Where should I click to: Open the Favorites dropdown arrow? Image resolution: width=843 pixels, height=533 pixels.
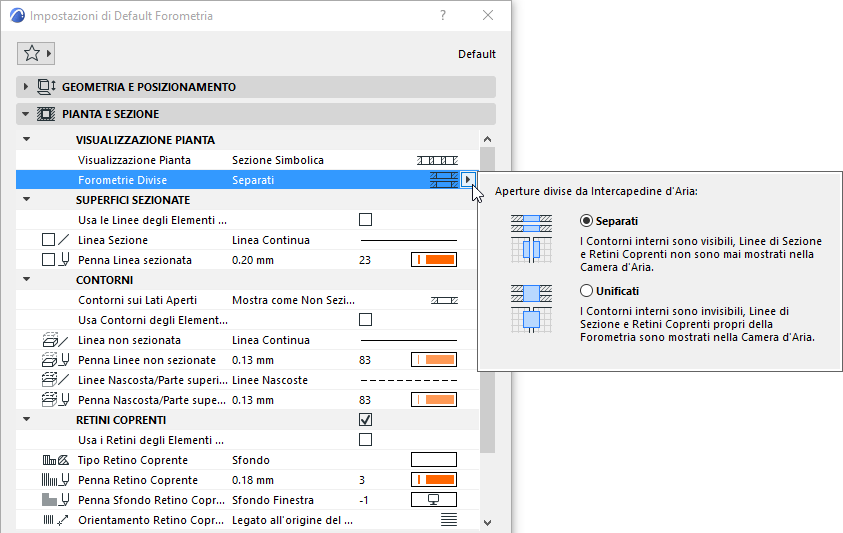(x=48, y=53)
